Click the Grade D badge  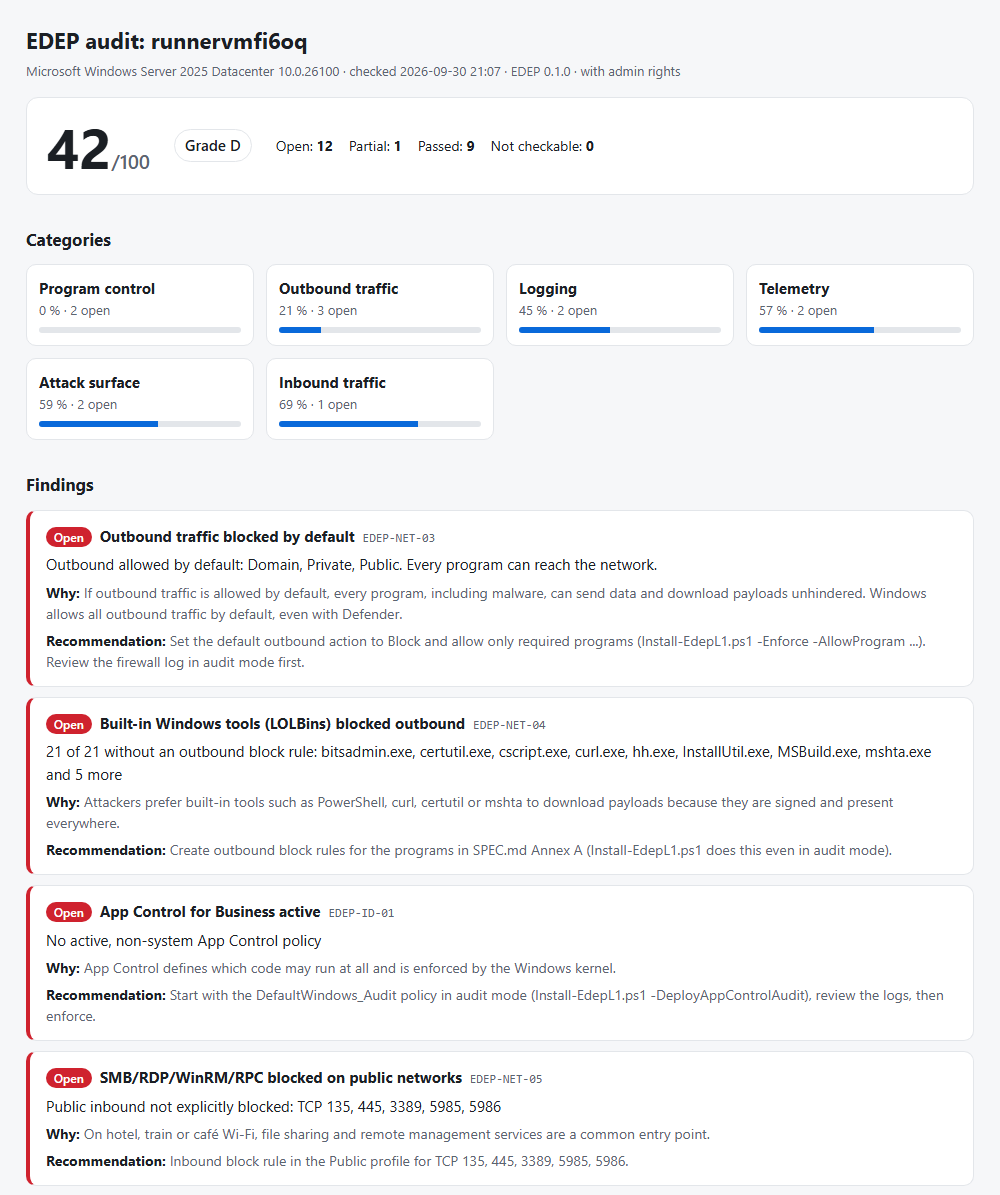point(213,146)
